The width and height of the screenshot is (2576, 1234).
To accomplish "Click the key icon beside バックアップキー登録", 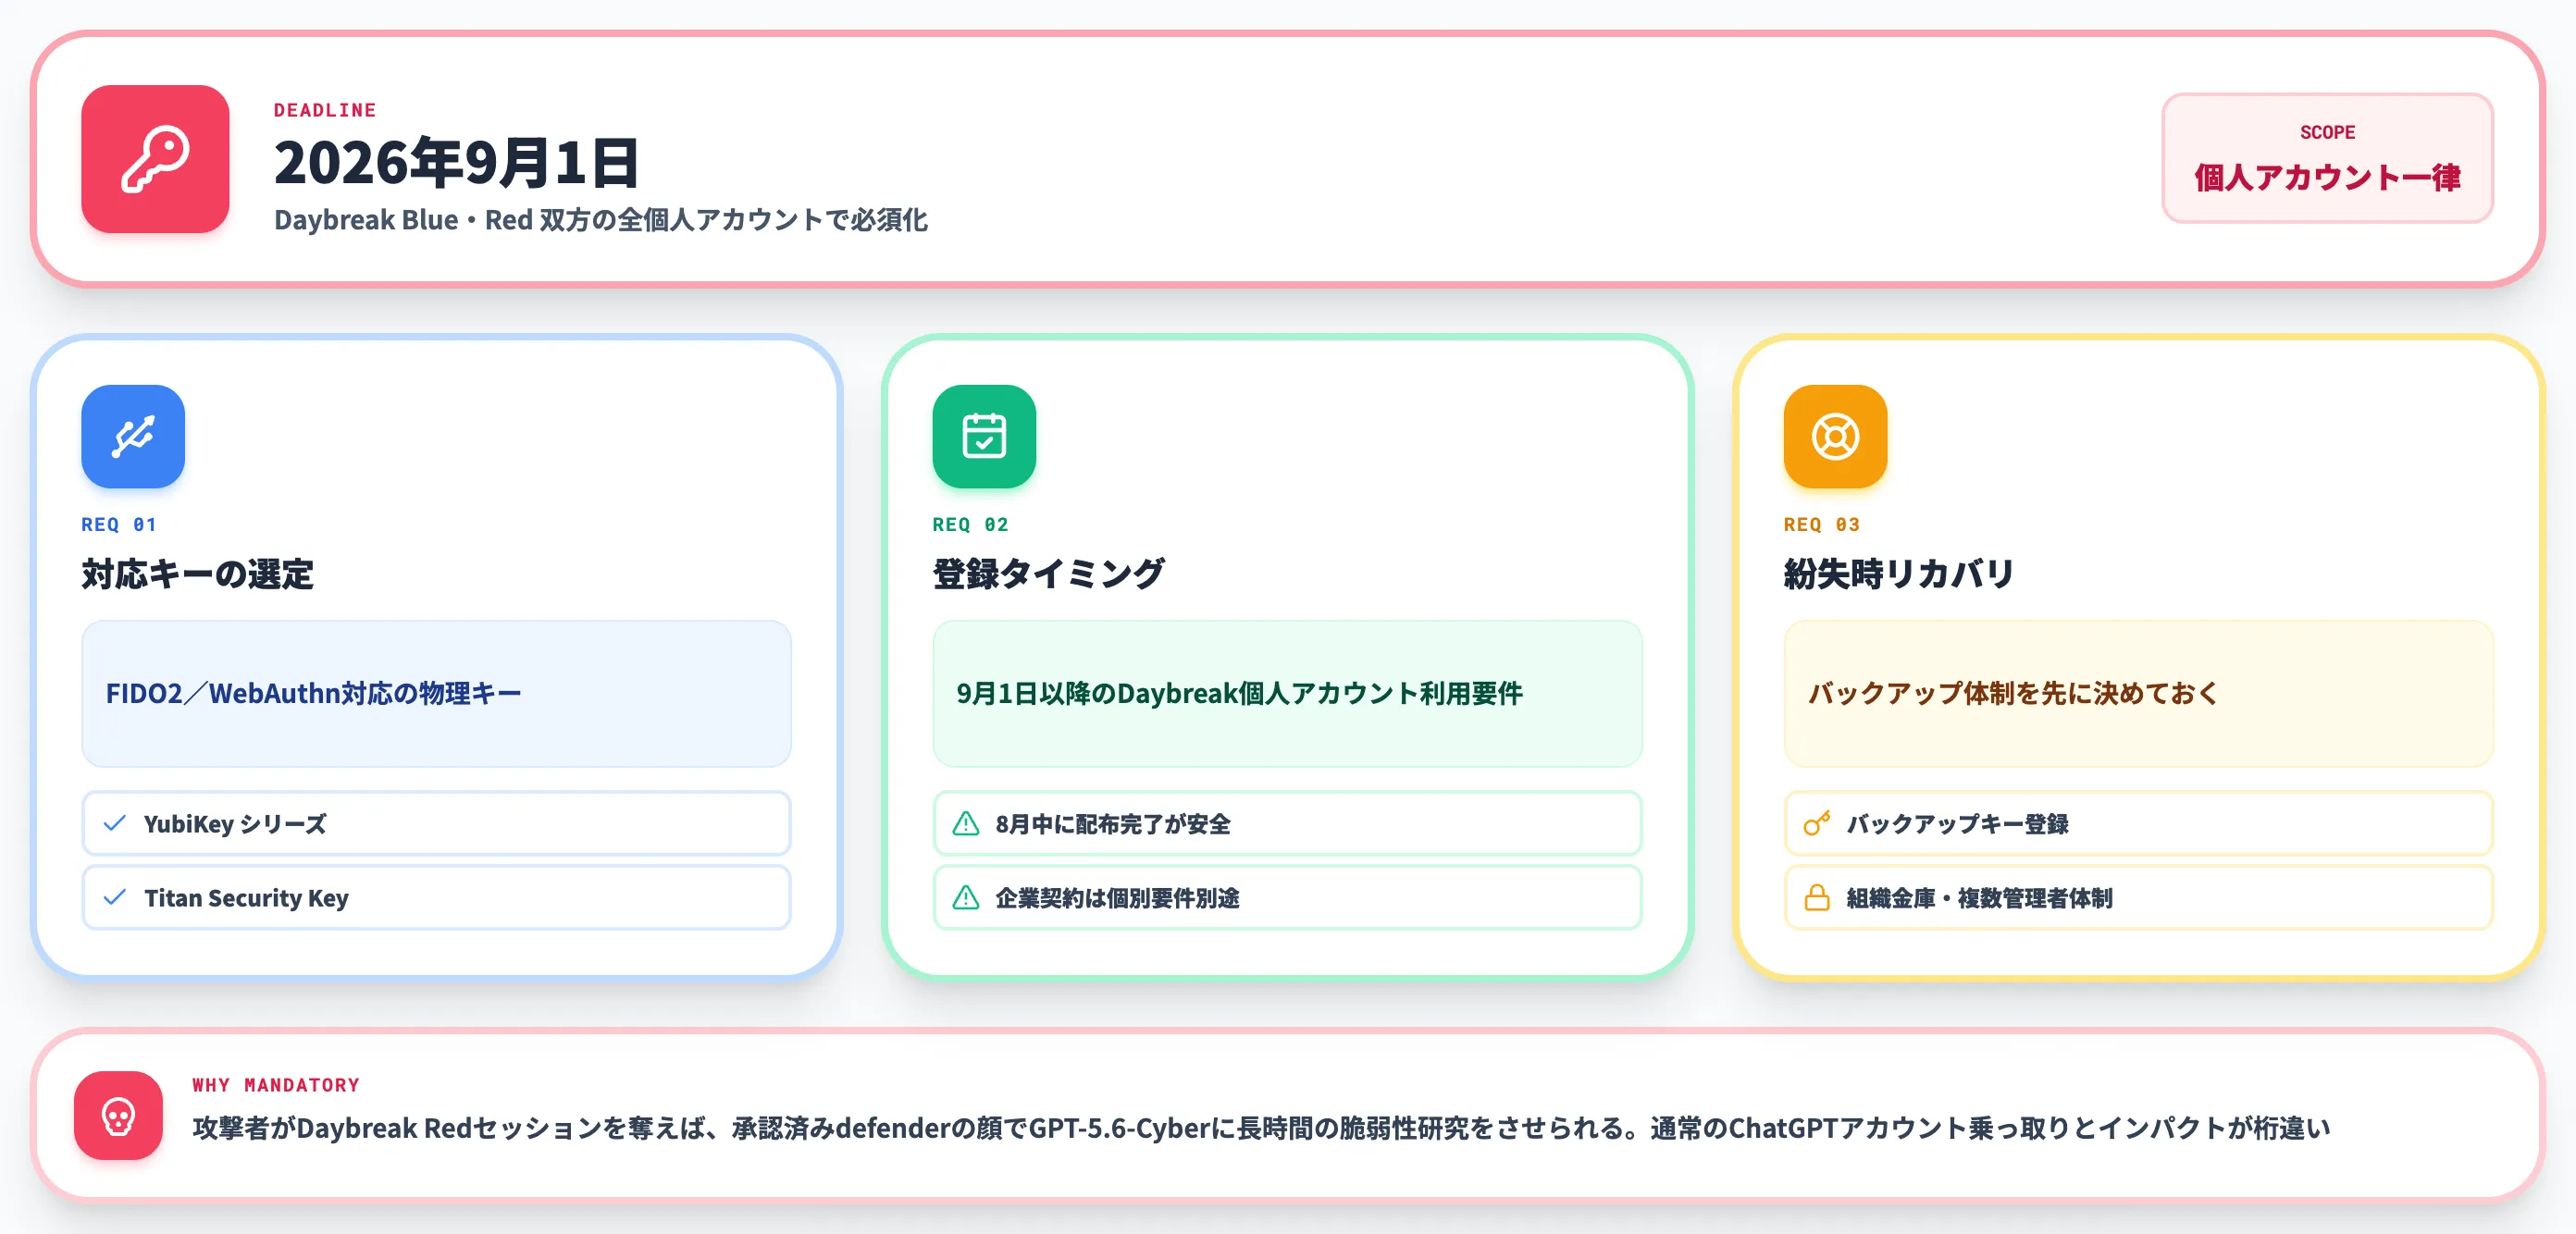I will tap(1817, 823).
